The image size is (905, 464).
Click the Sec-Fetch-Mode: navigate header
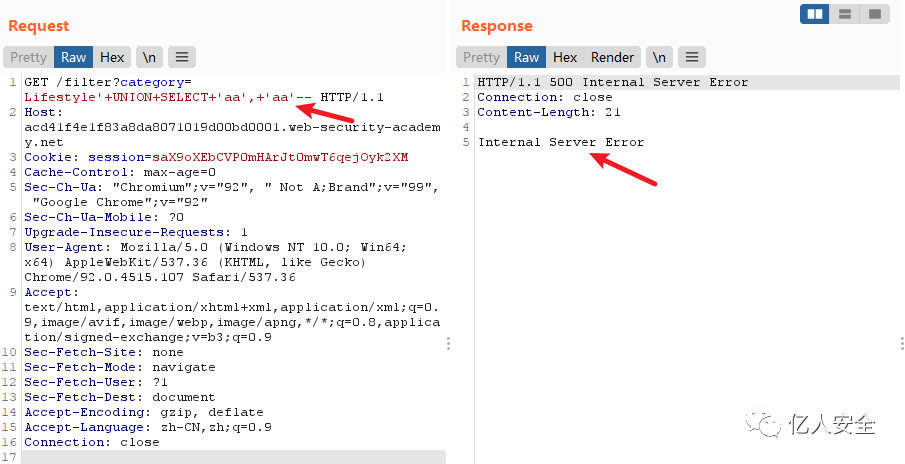click(119, 367)
